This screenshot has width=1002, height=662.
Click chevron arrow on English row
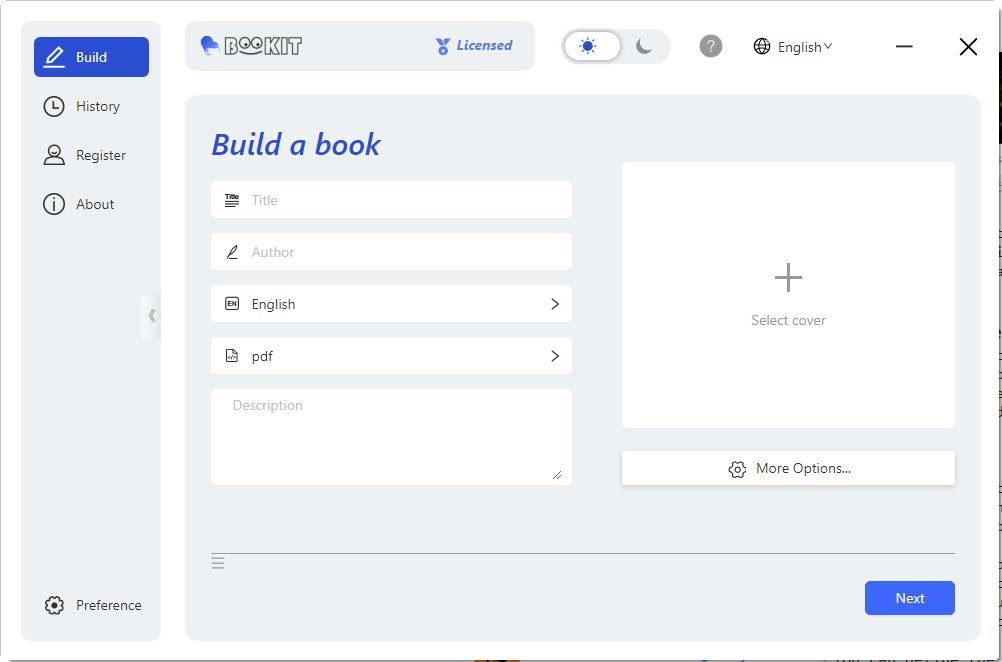555,304
